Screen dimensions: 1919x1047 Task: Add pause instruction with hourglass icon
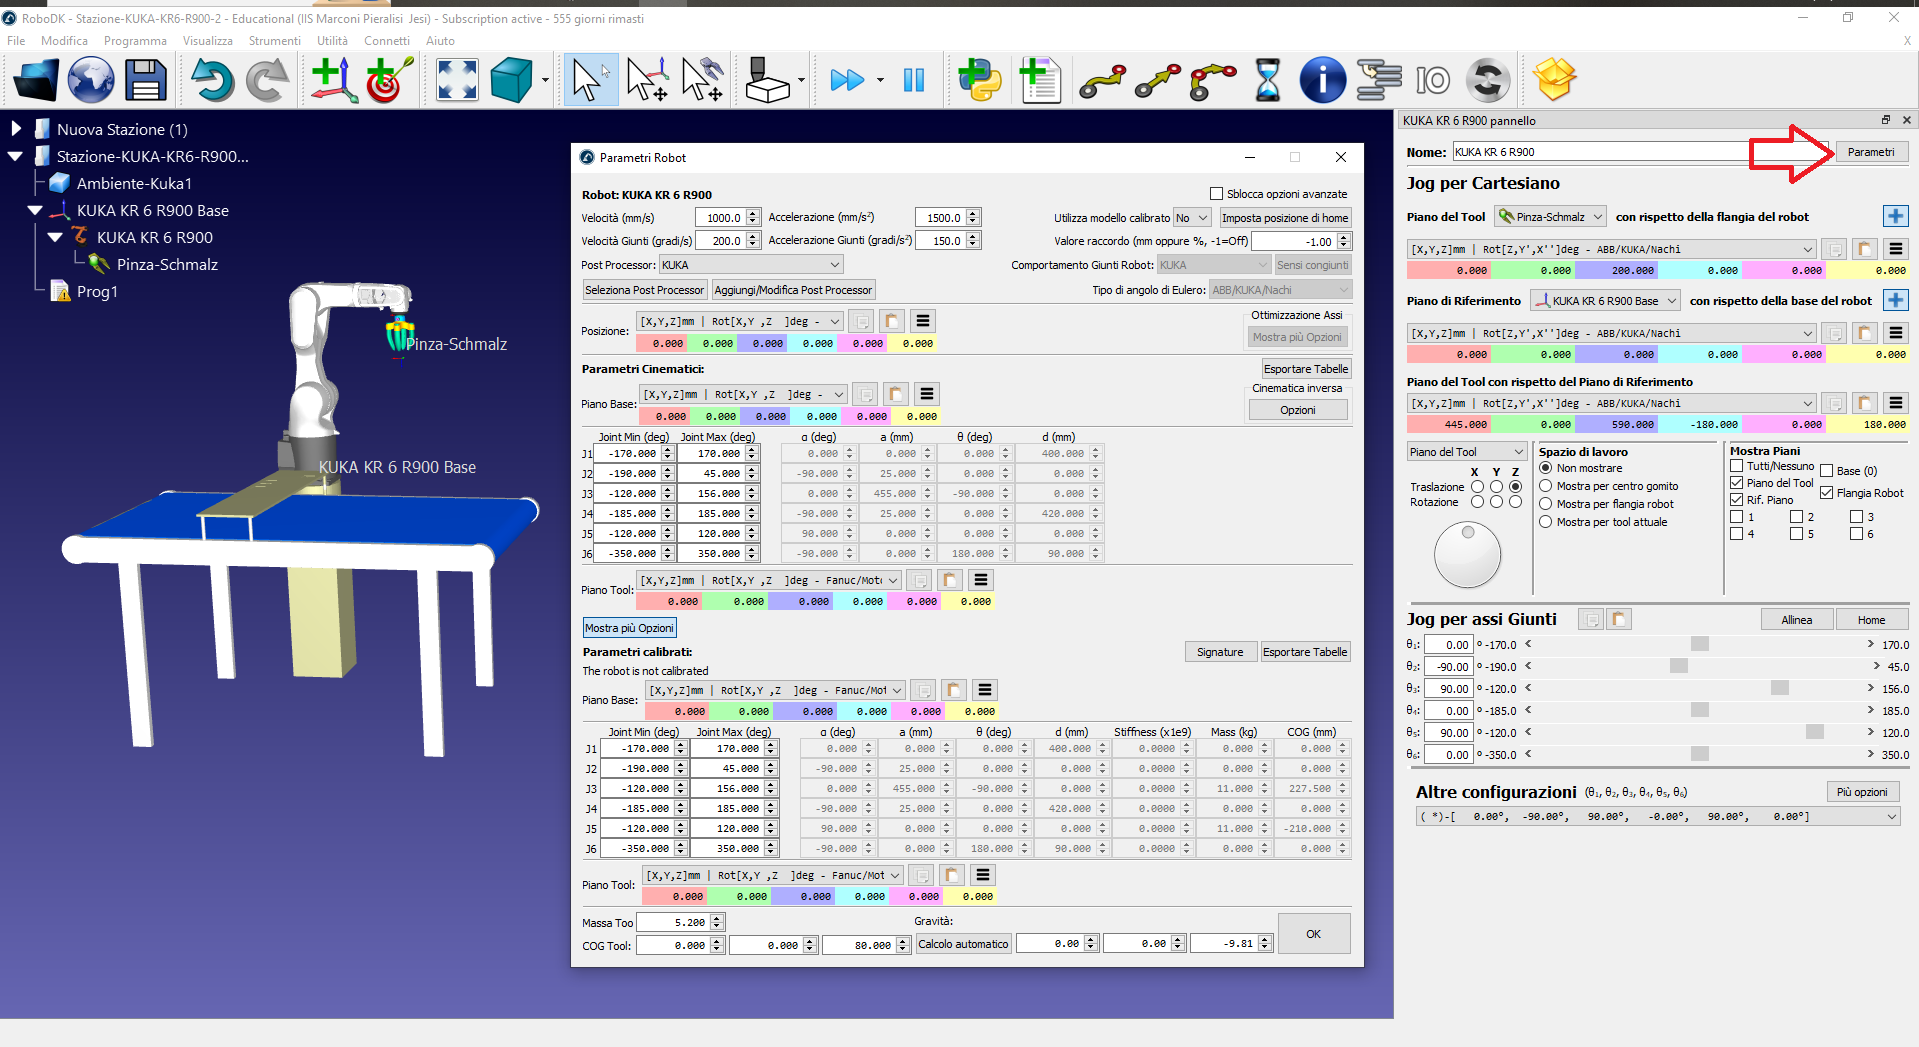1267,80
